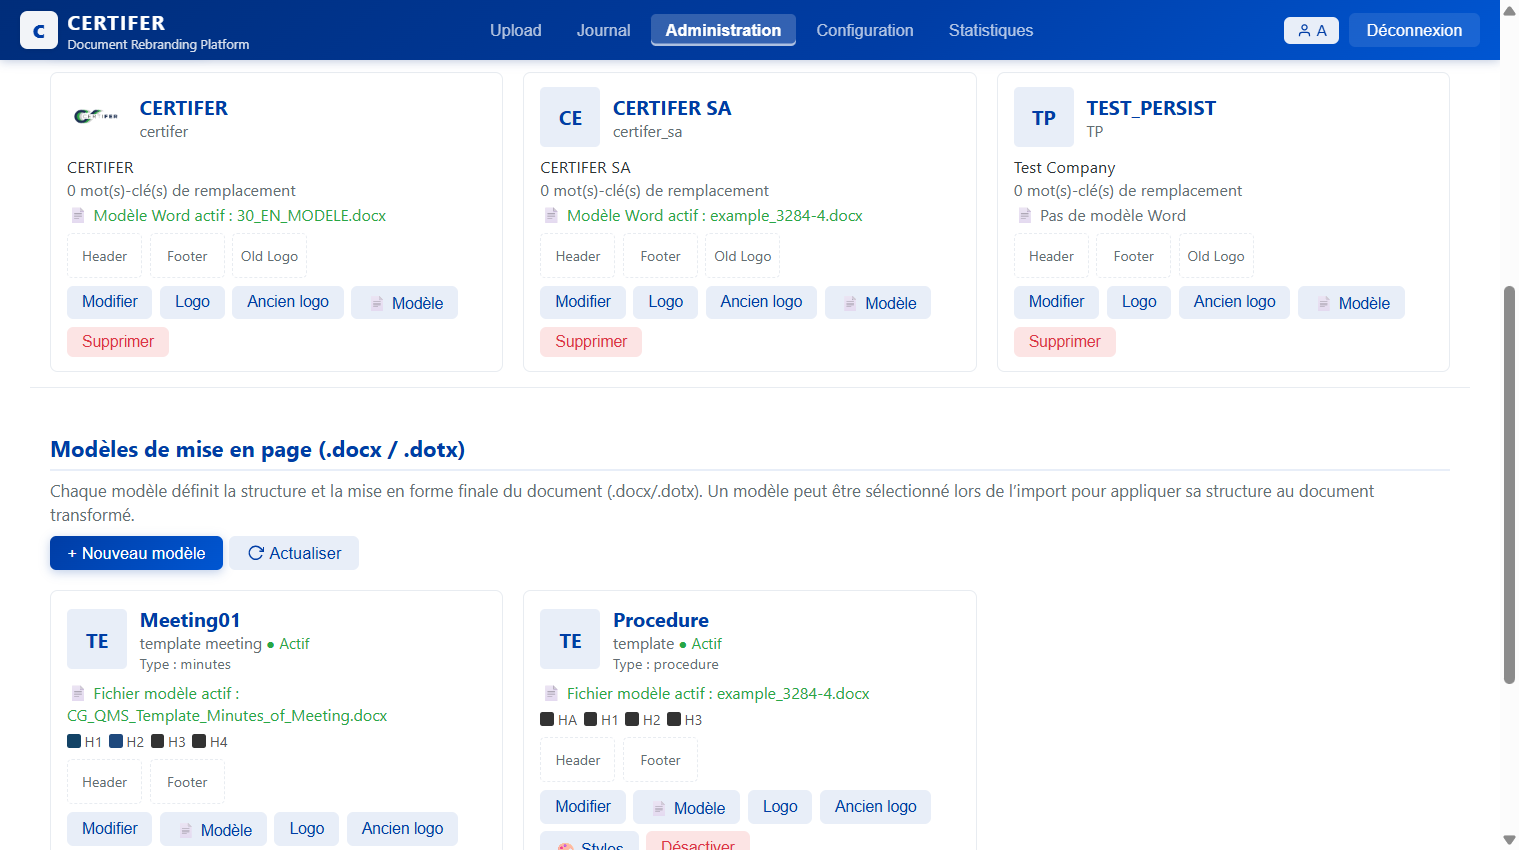The height and width of the screenshot is (850, 1519).
Task: Click the HA color swatch in Procedure
Action: point(547,719)
